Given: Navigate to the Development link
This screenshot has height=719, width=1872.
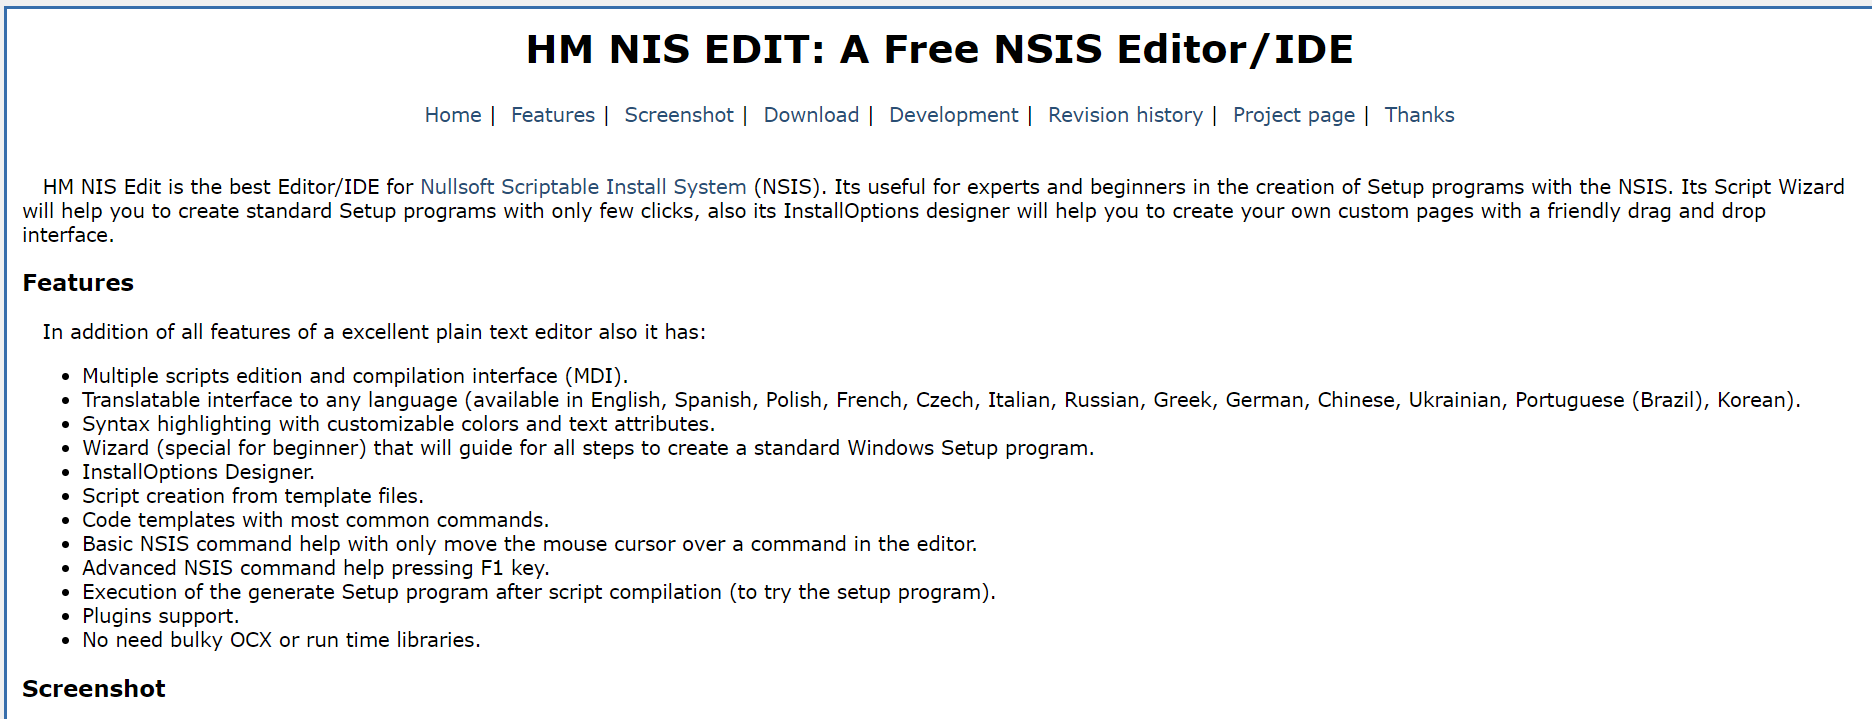Looking at the screenshot, I should [953, 115].
